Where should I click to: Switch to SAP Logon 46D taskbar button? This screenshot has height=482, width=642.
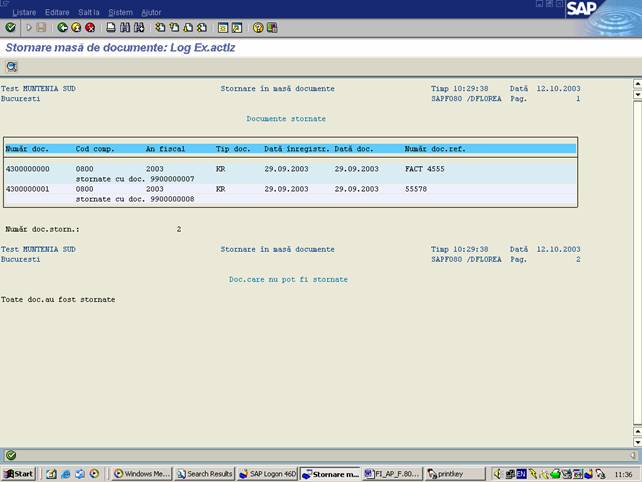click(x=267, y=473)
